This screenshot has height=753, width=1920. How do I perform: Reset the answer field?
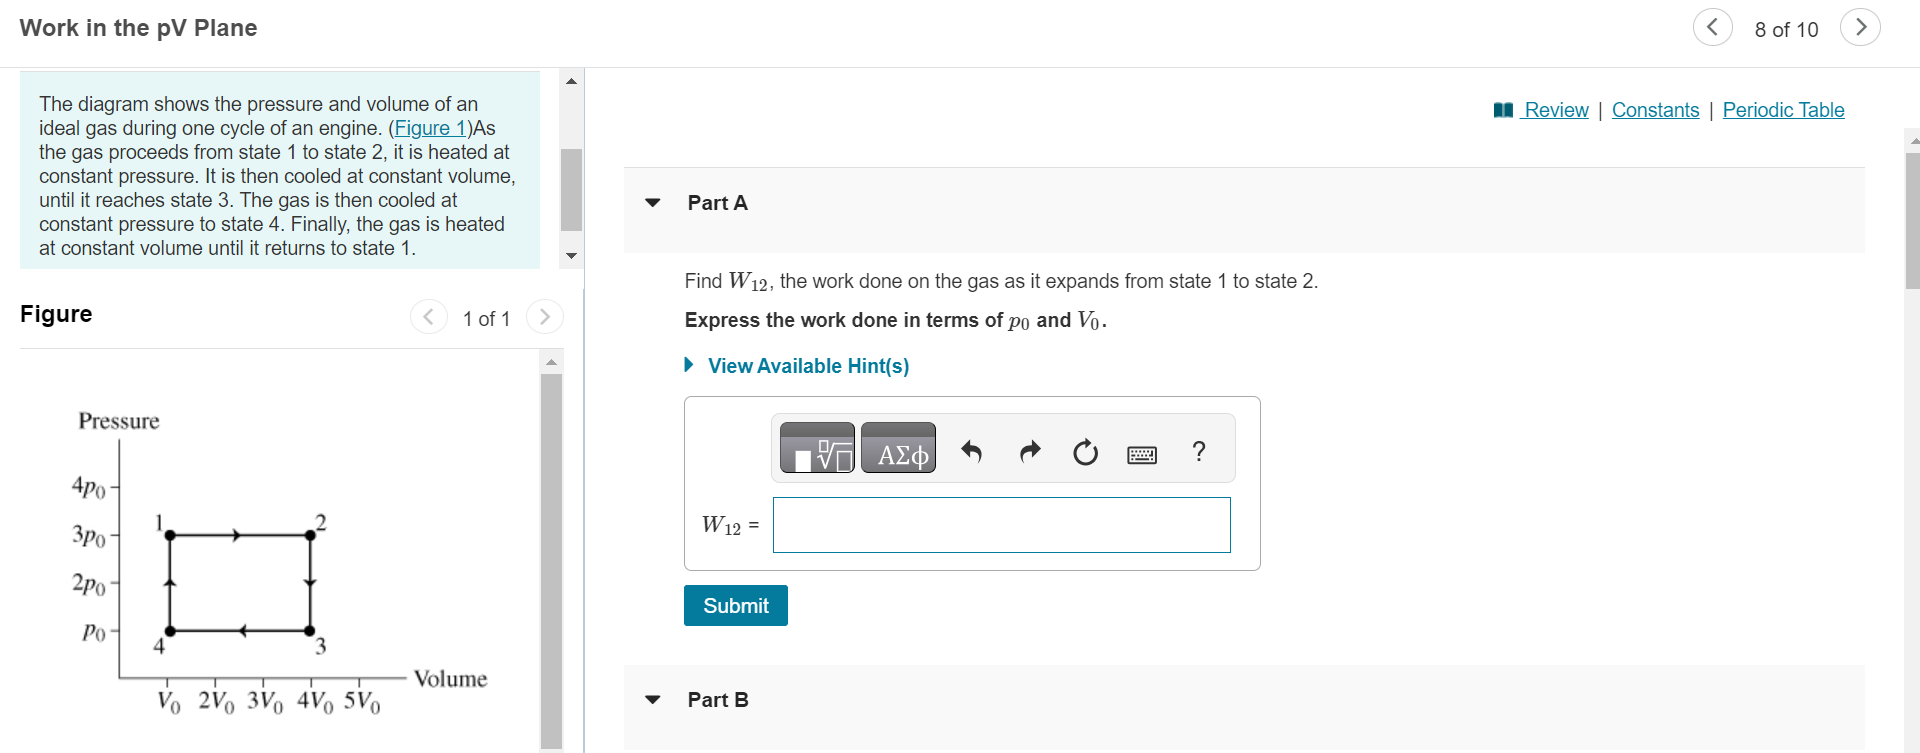click(x=1085, y=453)
